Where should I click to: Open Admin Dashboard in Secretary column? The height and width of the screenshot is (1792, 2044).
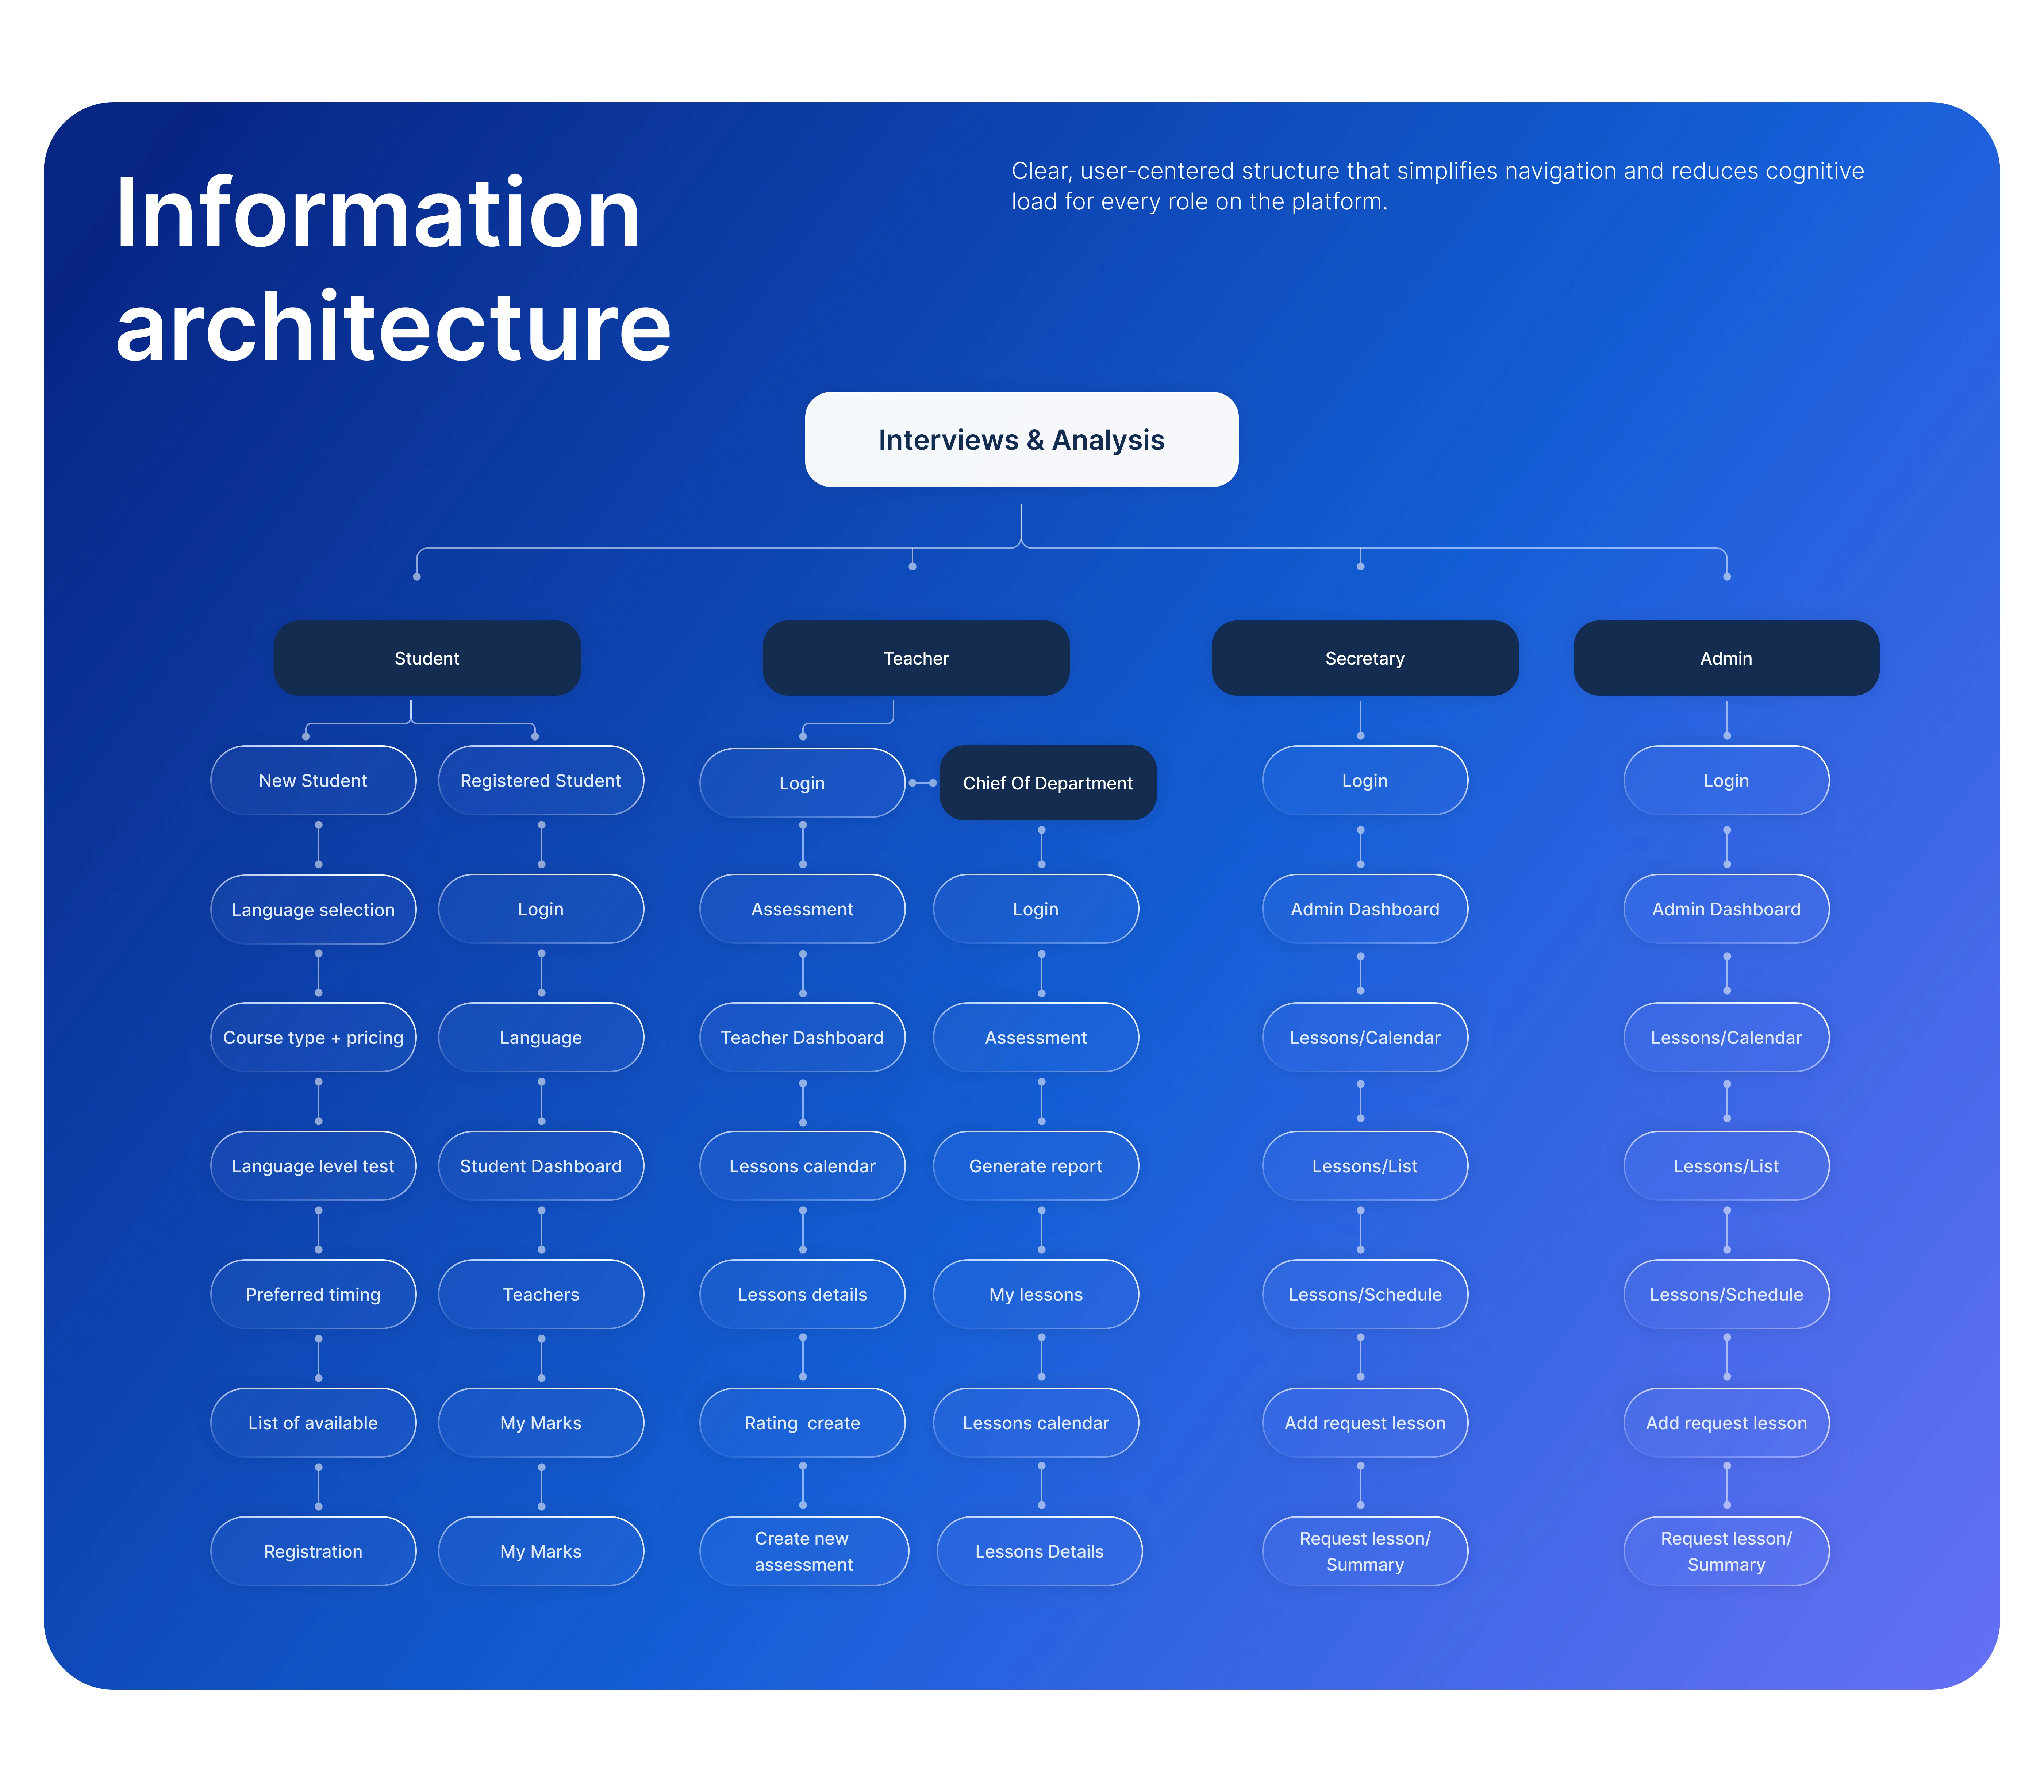pyautogui.click(x=1365, y=909)
